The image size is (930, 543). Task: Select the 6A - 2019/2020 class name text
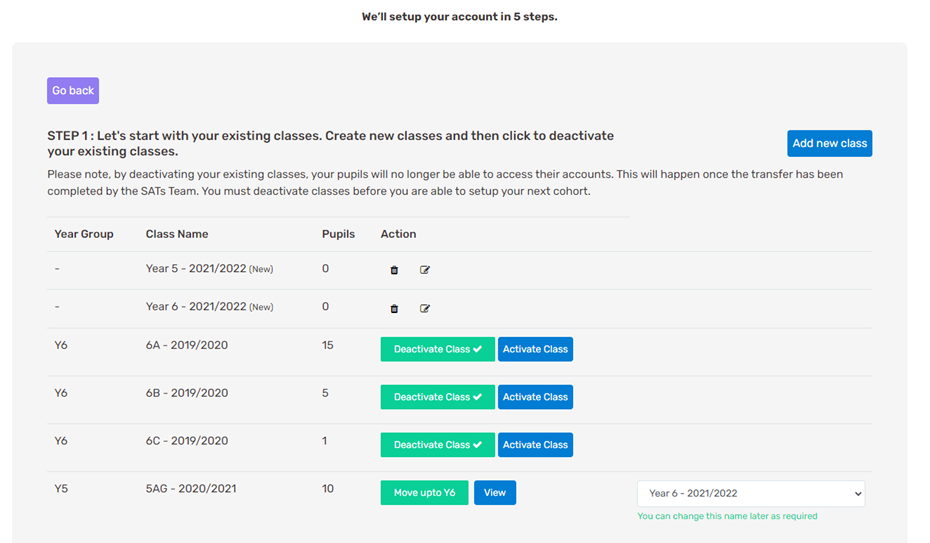pos(187,345)
